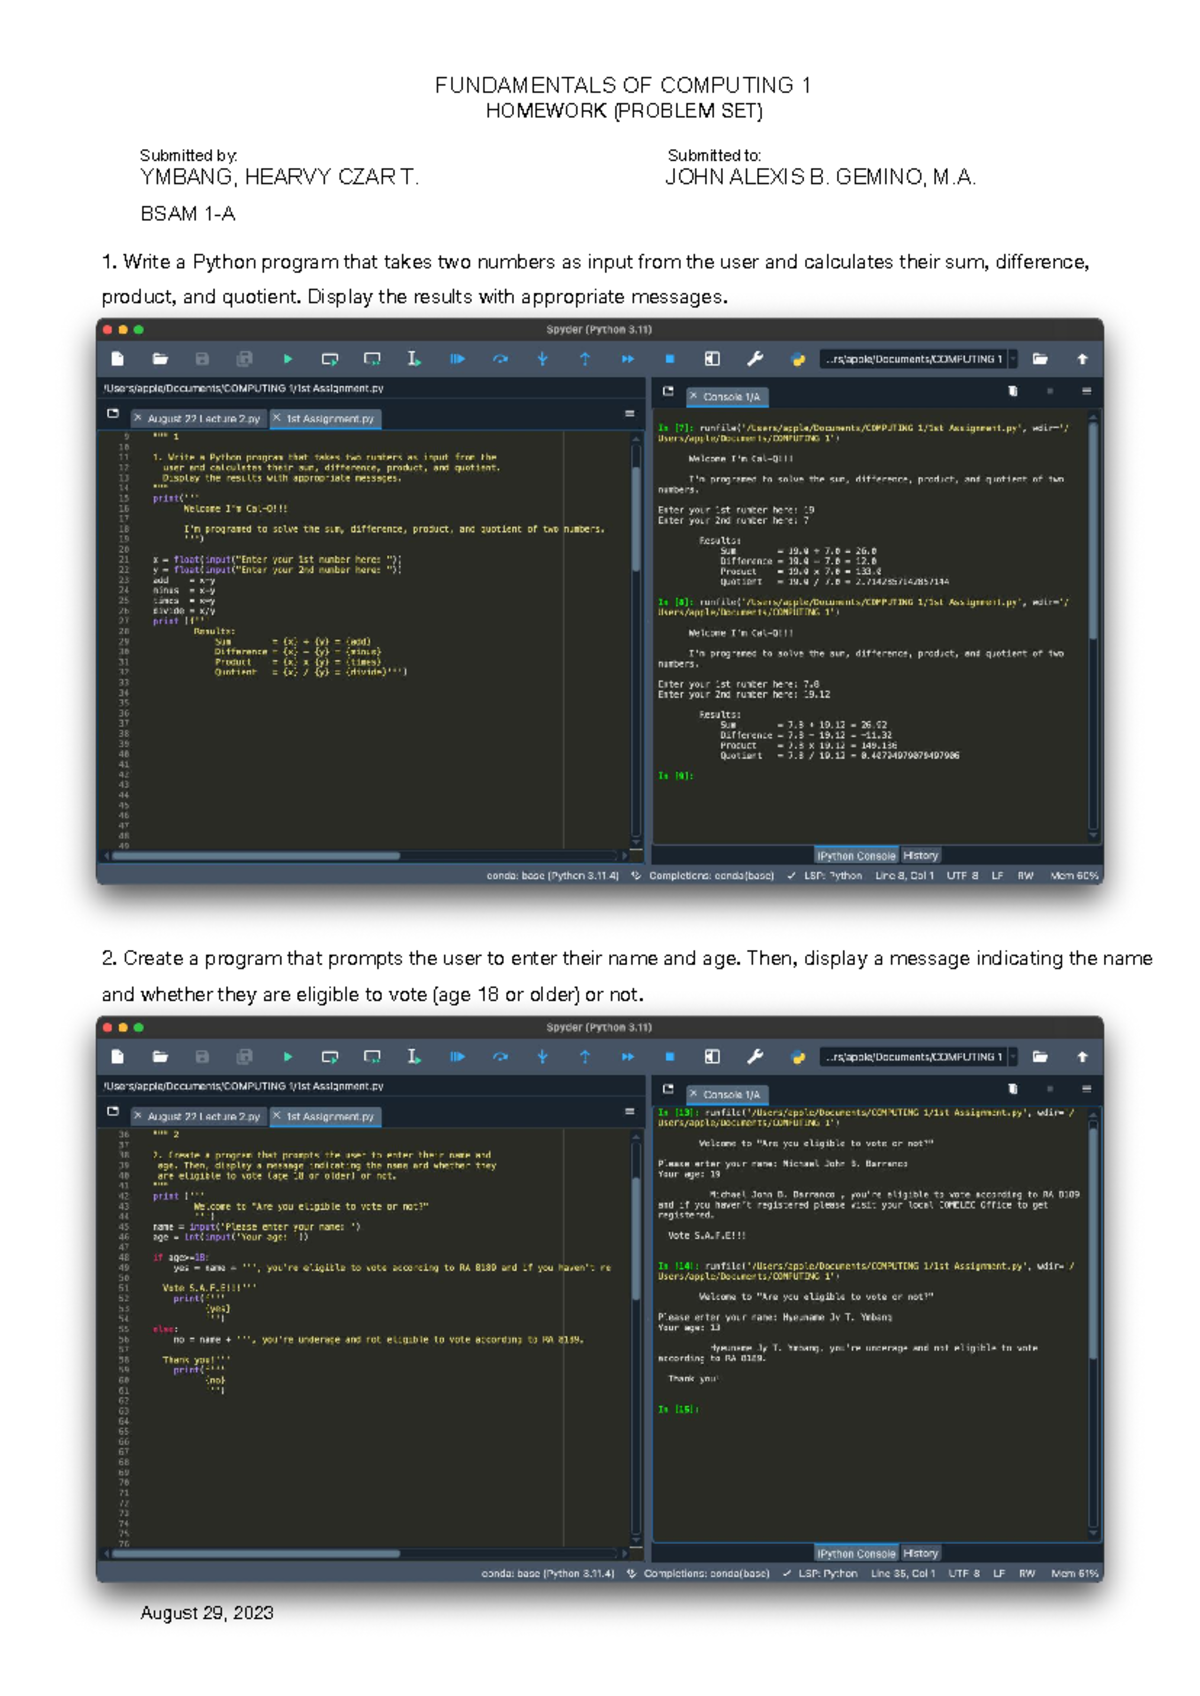
Task: Click conda: base (Python 3.11.4) status beside Mem 60%
Action: coord(552,876)
